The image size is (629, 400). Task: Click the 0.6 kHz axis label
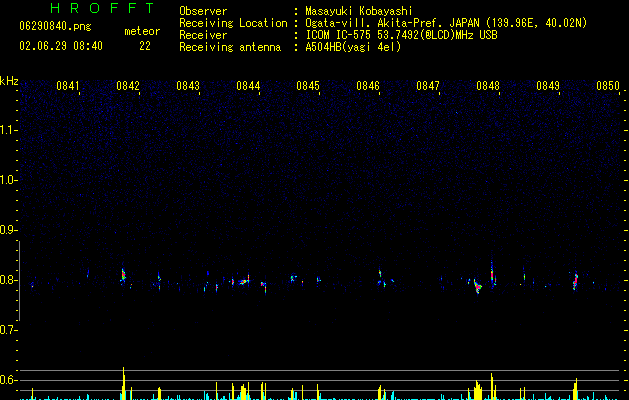pos(8,380)
